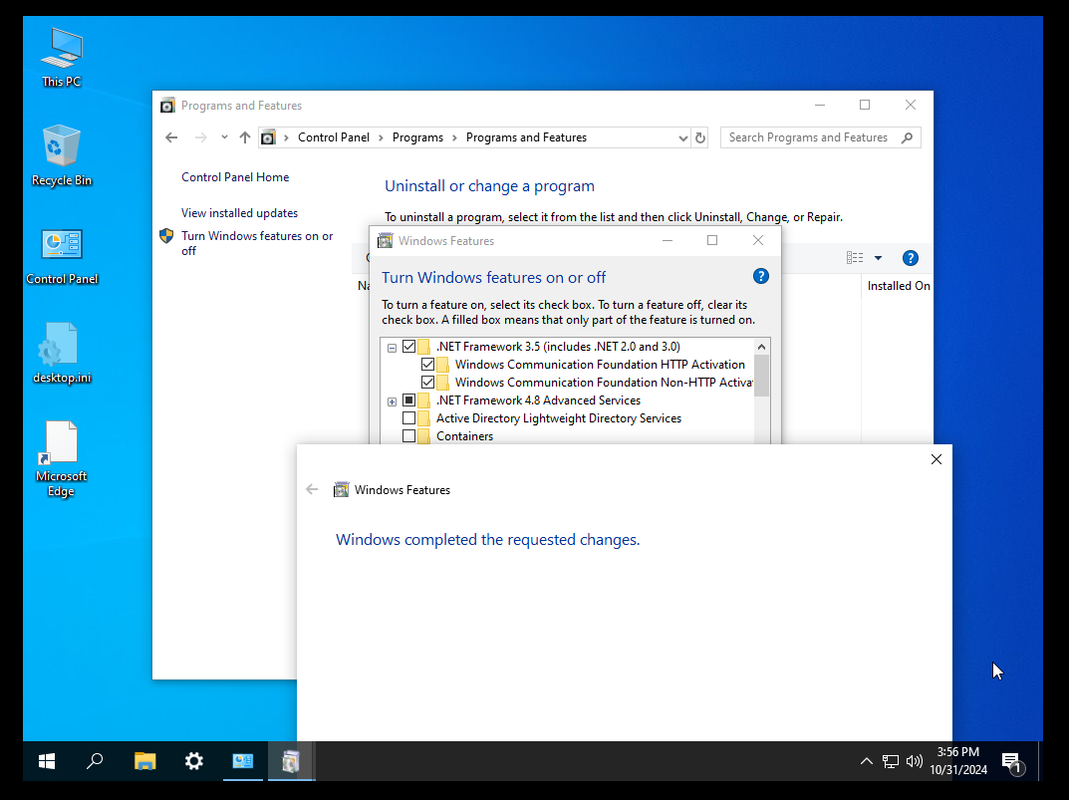Sort by Installed On column header
The width and height of the screenshot is (1069, 800).
[898, 286]
